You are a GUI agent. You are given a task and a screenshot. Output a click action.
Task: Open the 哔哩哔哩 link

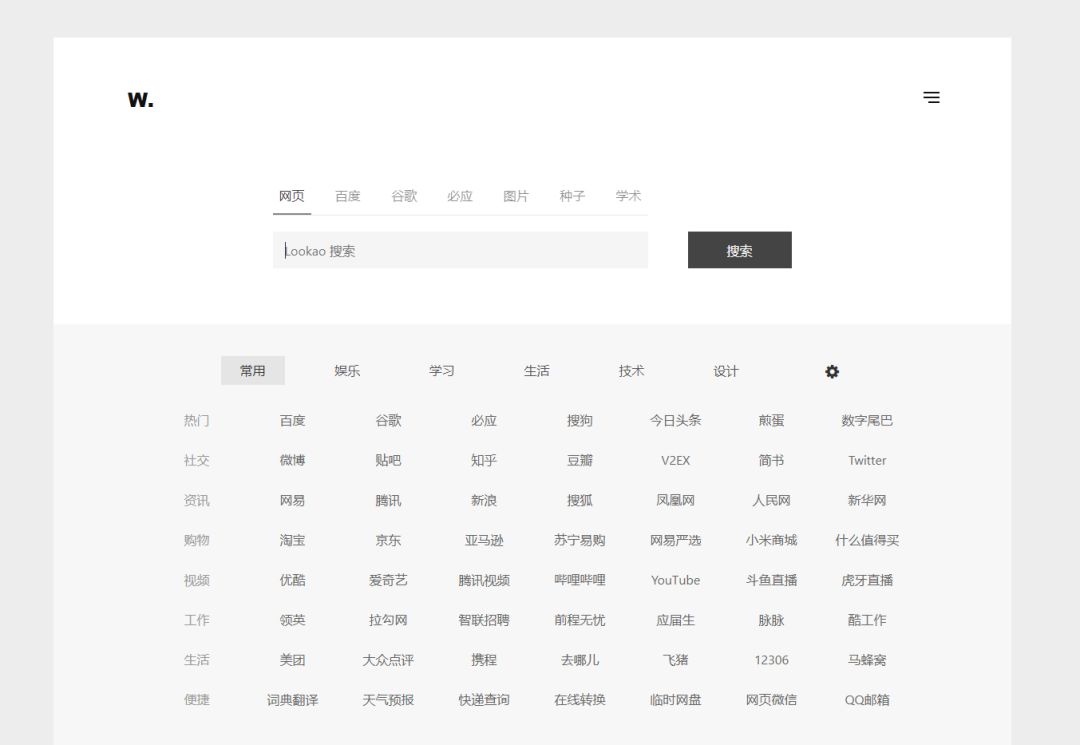580,580
